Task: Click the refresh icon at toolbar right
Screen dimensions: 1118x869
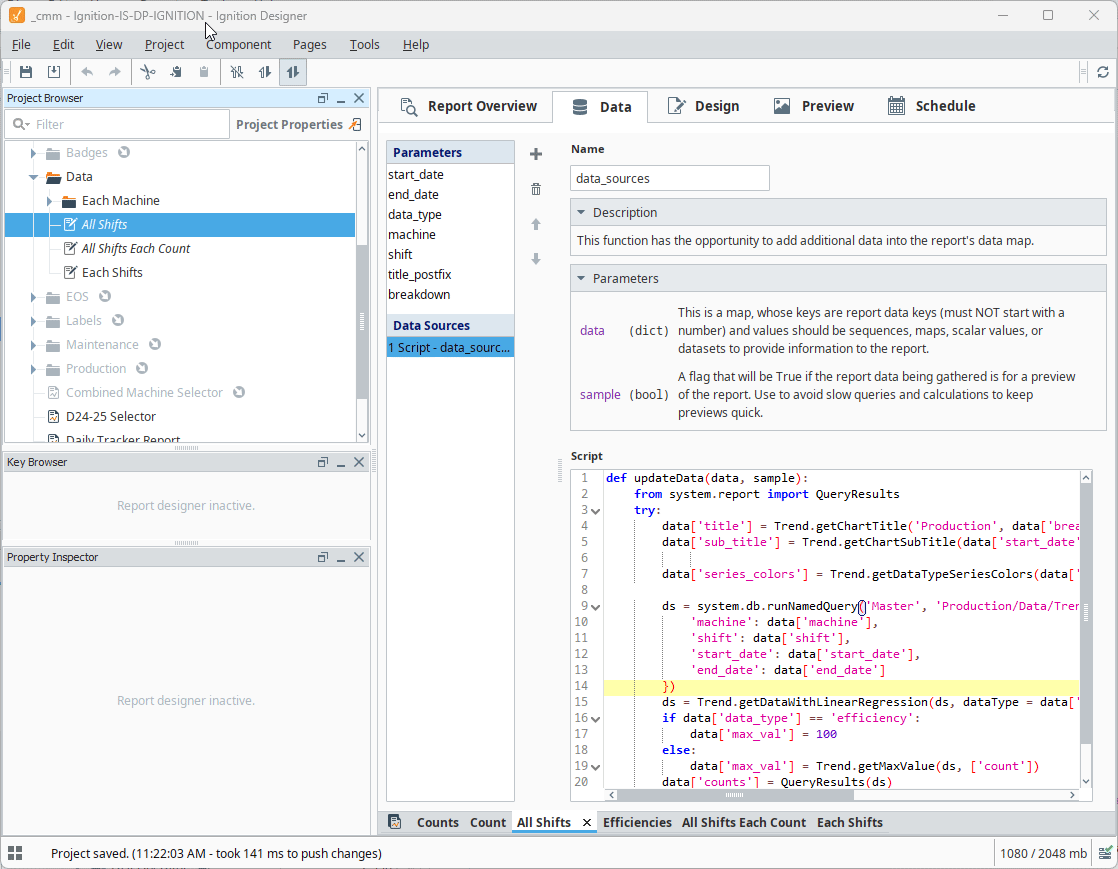Action: (x=1102, y=72)
